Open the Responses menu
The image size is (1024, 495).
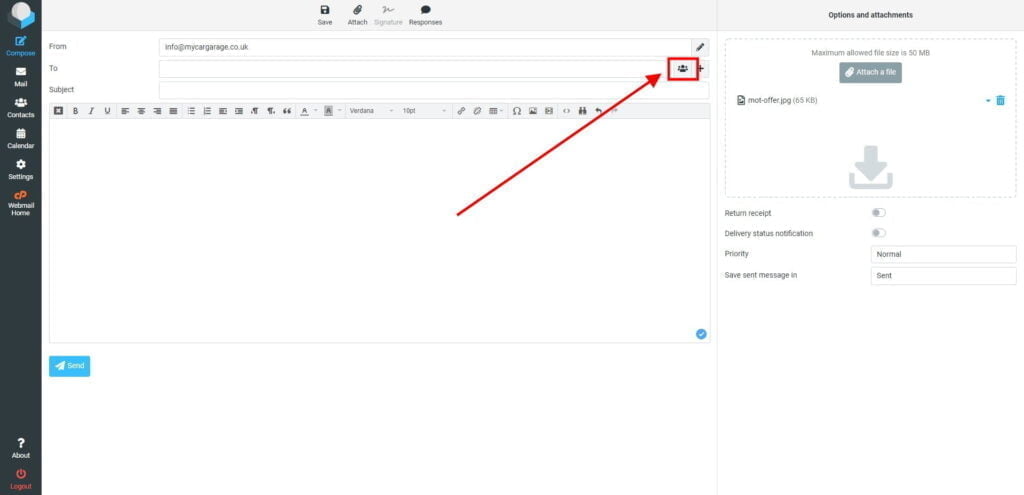pyautogui.click(x=425, y=14)
